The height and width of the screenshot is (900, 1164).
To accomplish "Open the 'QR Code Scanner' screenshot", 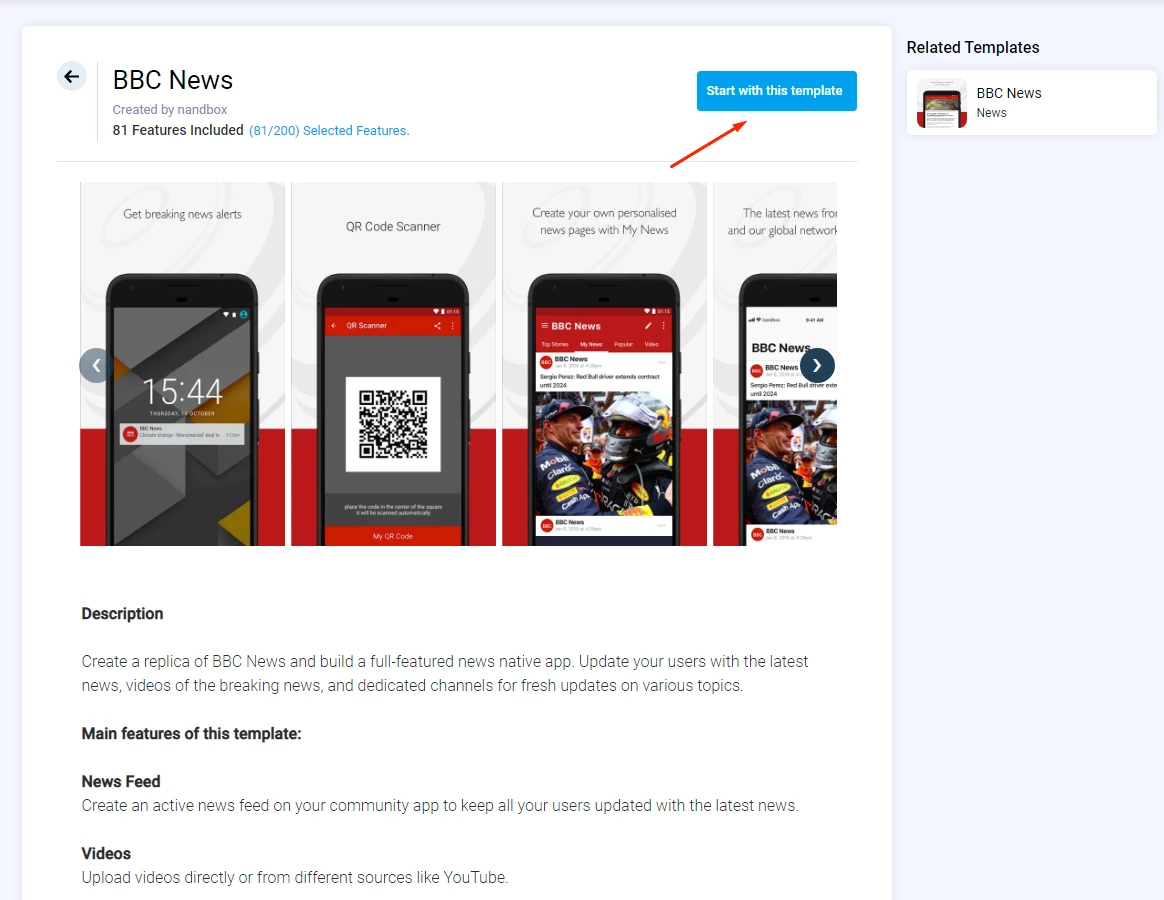I will tap(393, 364).
